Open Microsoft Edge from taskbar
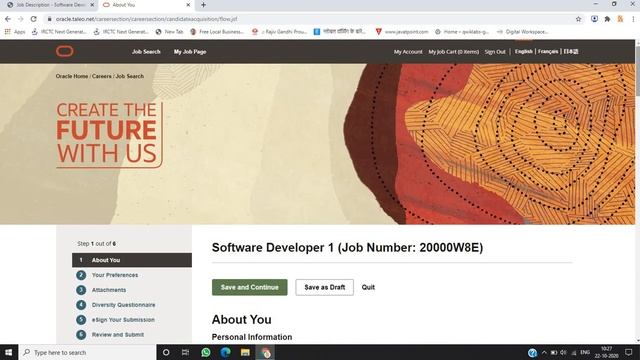The width and height of the screenshot is (640, 360). coord(225,352)
